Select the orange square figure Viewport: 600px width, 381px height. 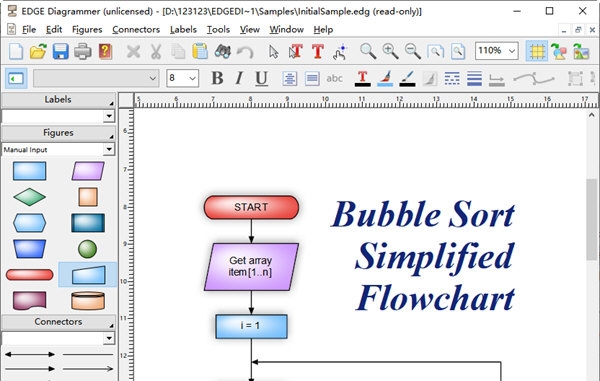88,197
